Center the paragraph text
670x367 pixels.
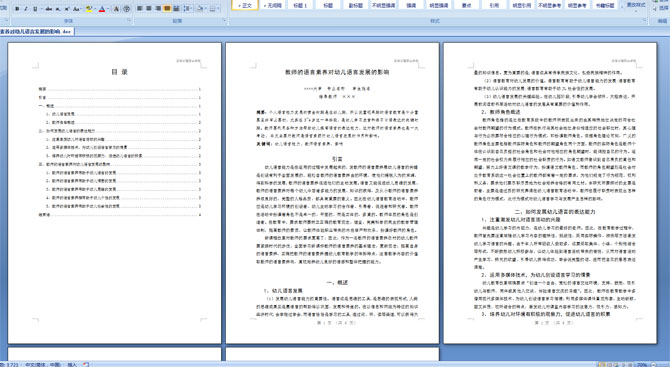[149, 8]
